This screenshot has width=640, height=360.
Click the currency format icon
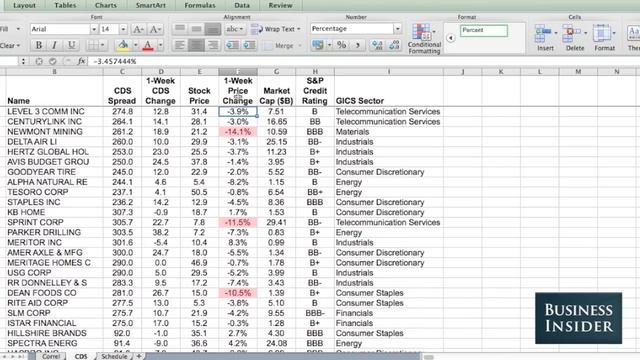318,45
